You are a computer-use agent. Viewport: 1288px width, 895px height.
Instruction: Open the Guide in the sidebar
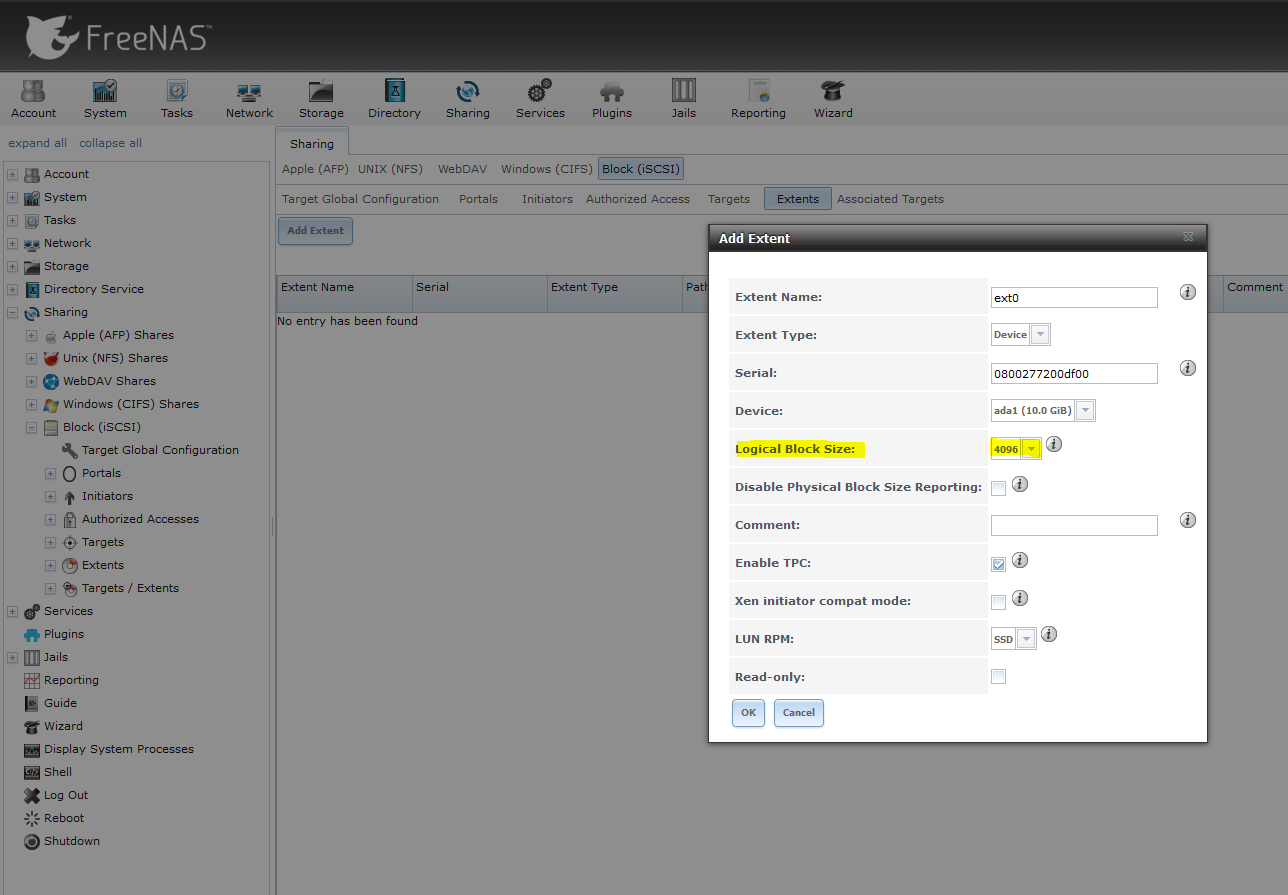coord(60,703)
